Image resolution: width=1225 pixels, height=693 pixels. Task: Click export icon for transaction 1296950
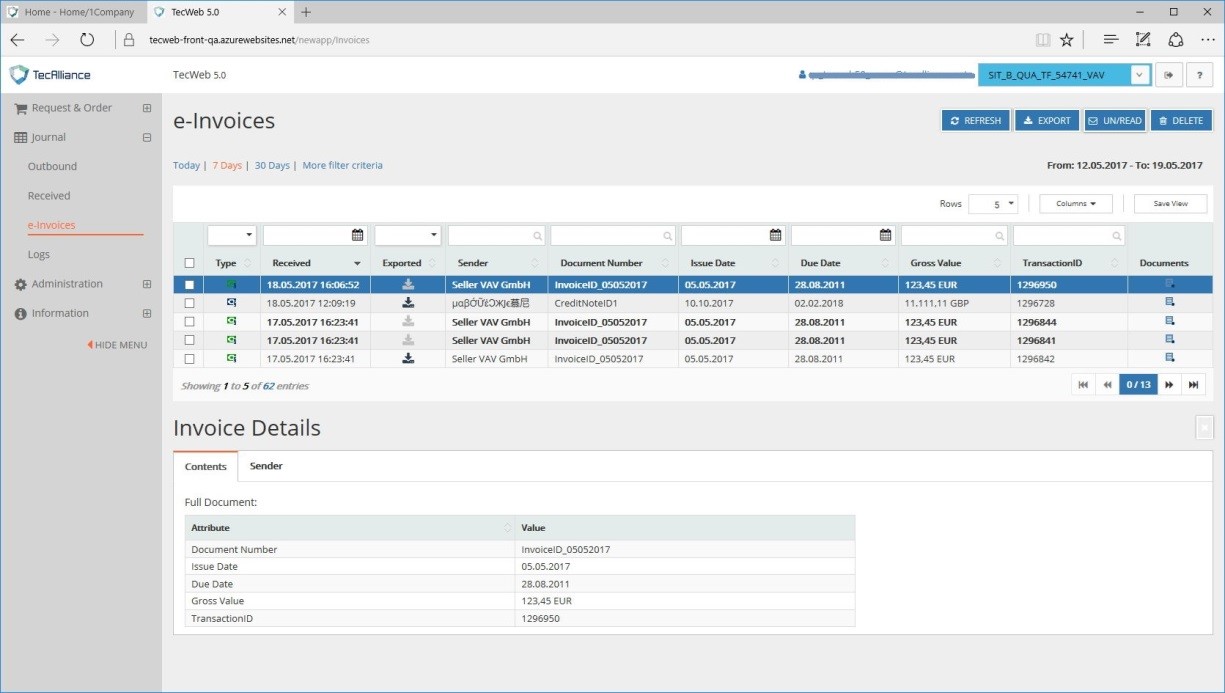(408, 285)
